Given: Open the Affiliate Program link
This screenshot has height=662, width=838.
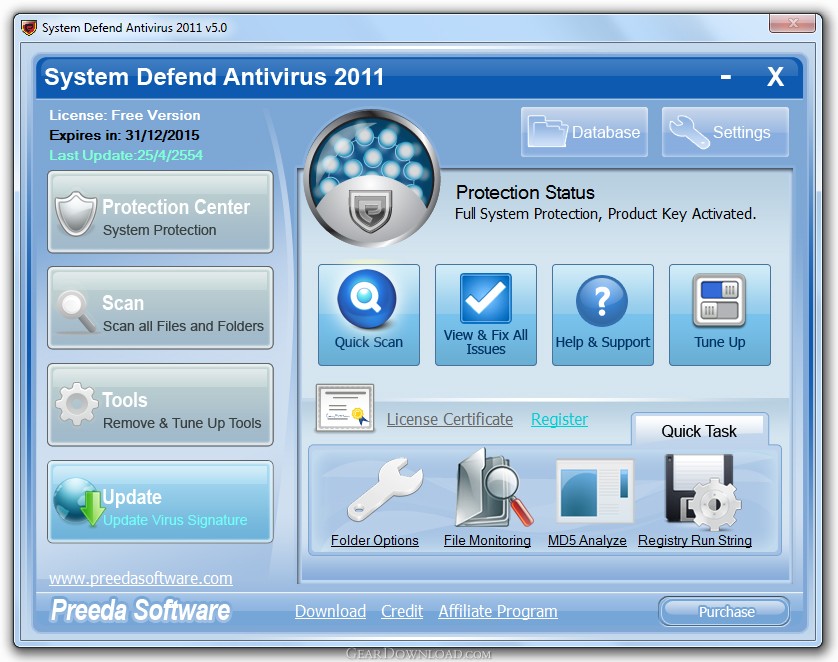Looking at the screenshot, I should click(x=498, y=611).
